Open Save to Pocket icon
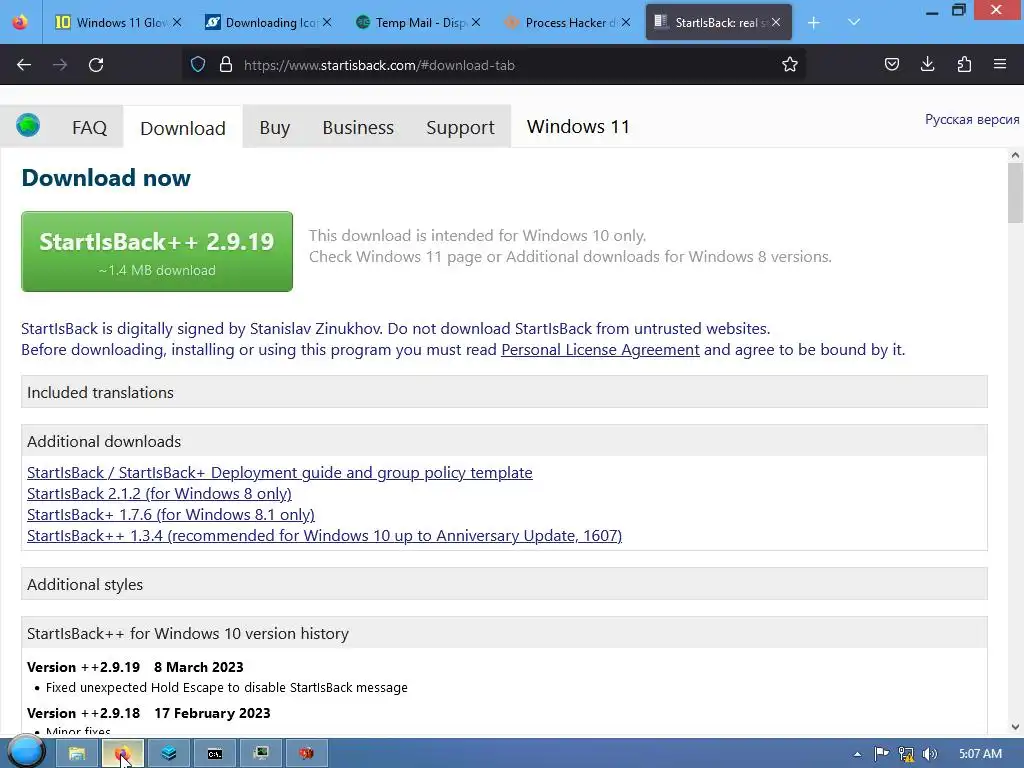This screenshot has width=1024, height=768. click(891, 65)
